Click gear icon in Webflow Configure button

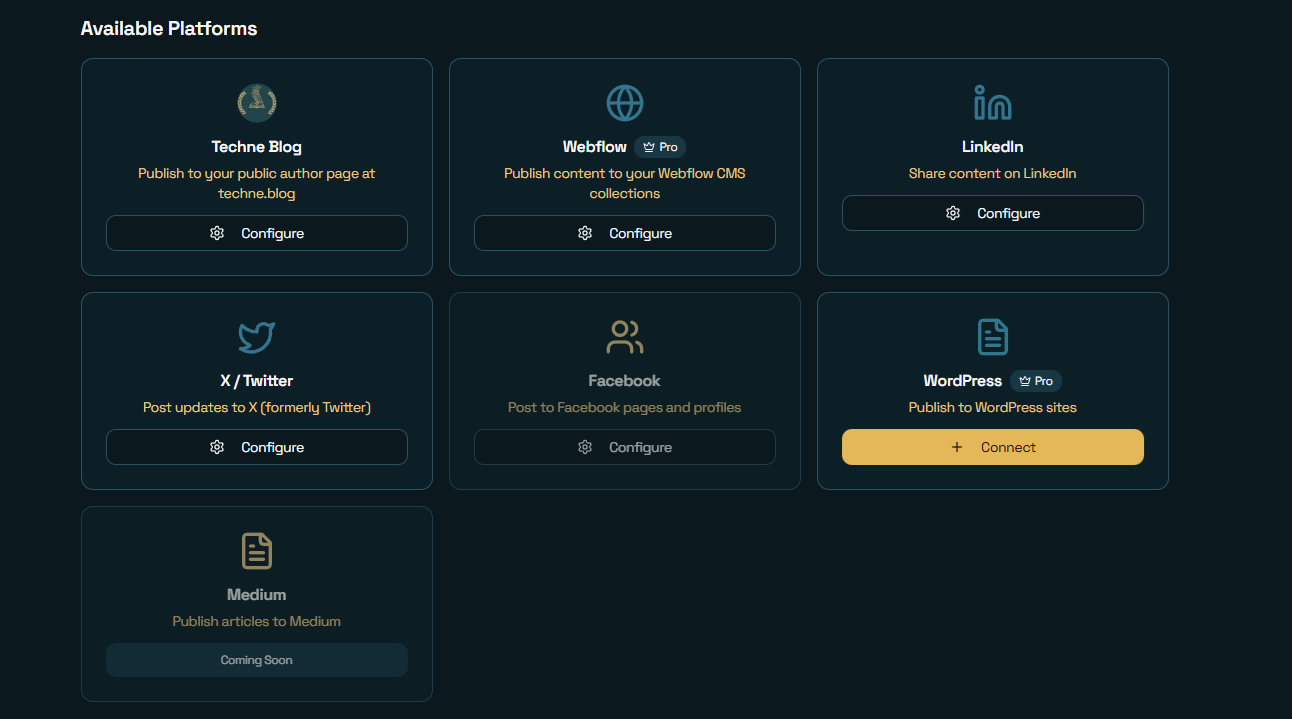585,233
